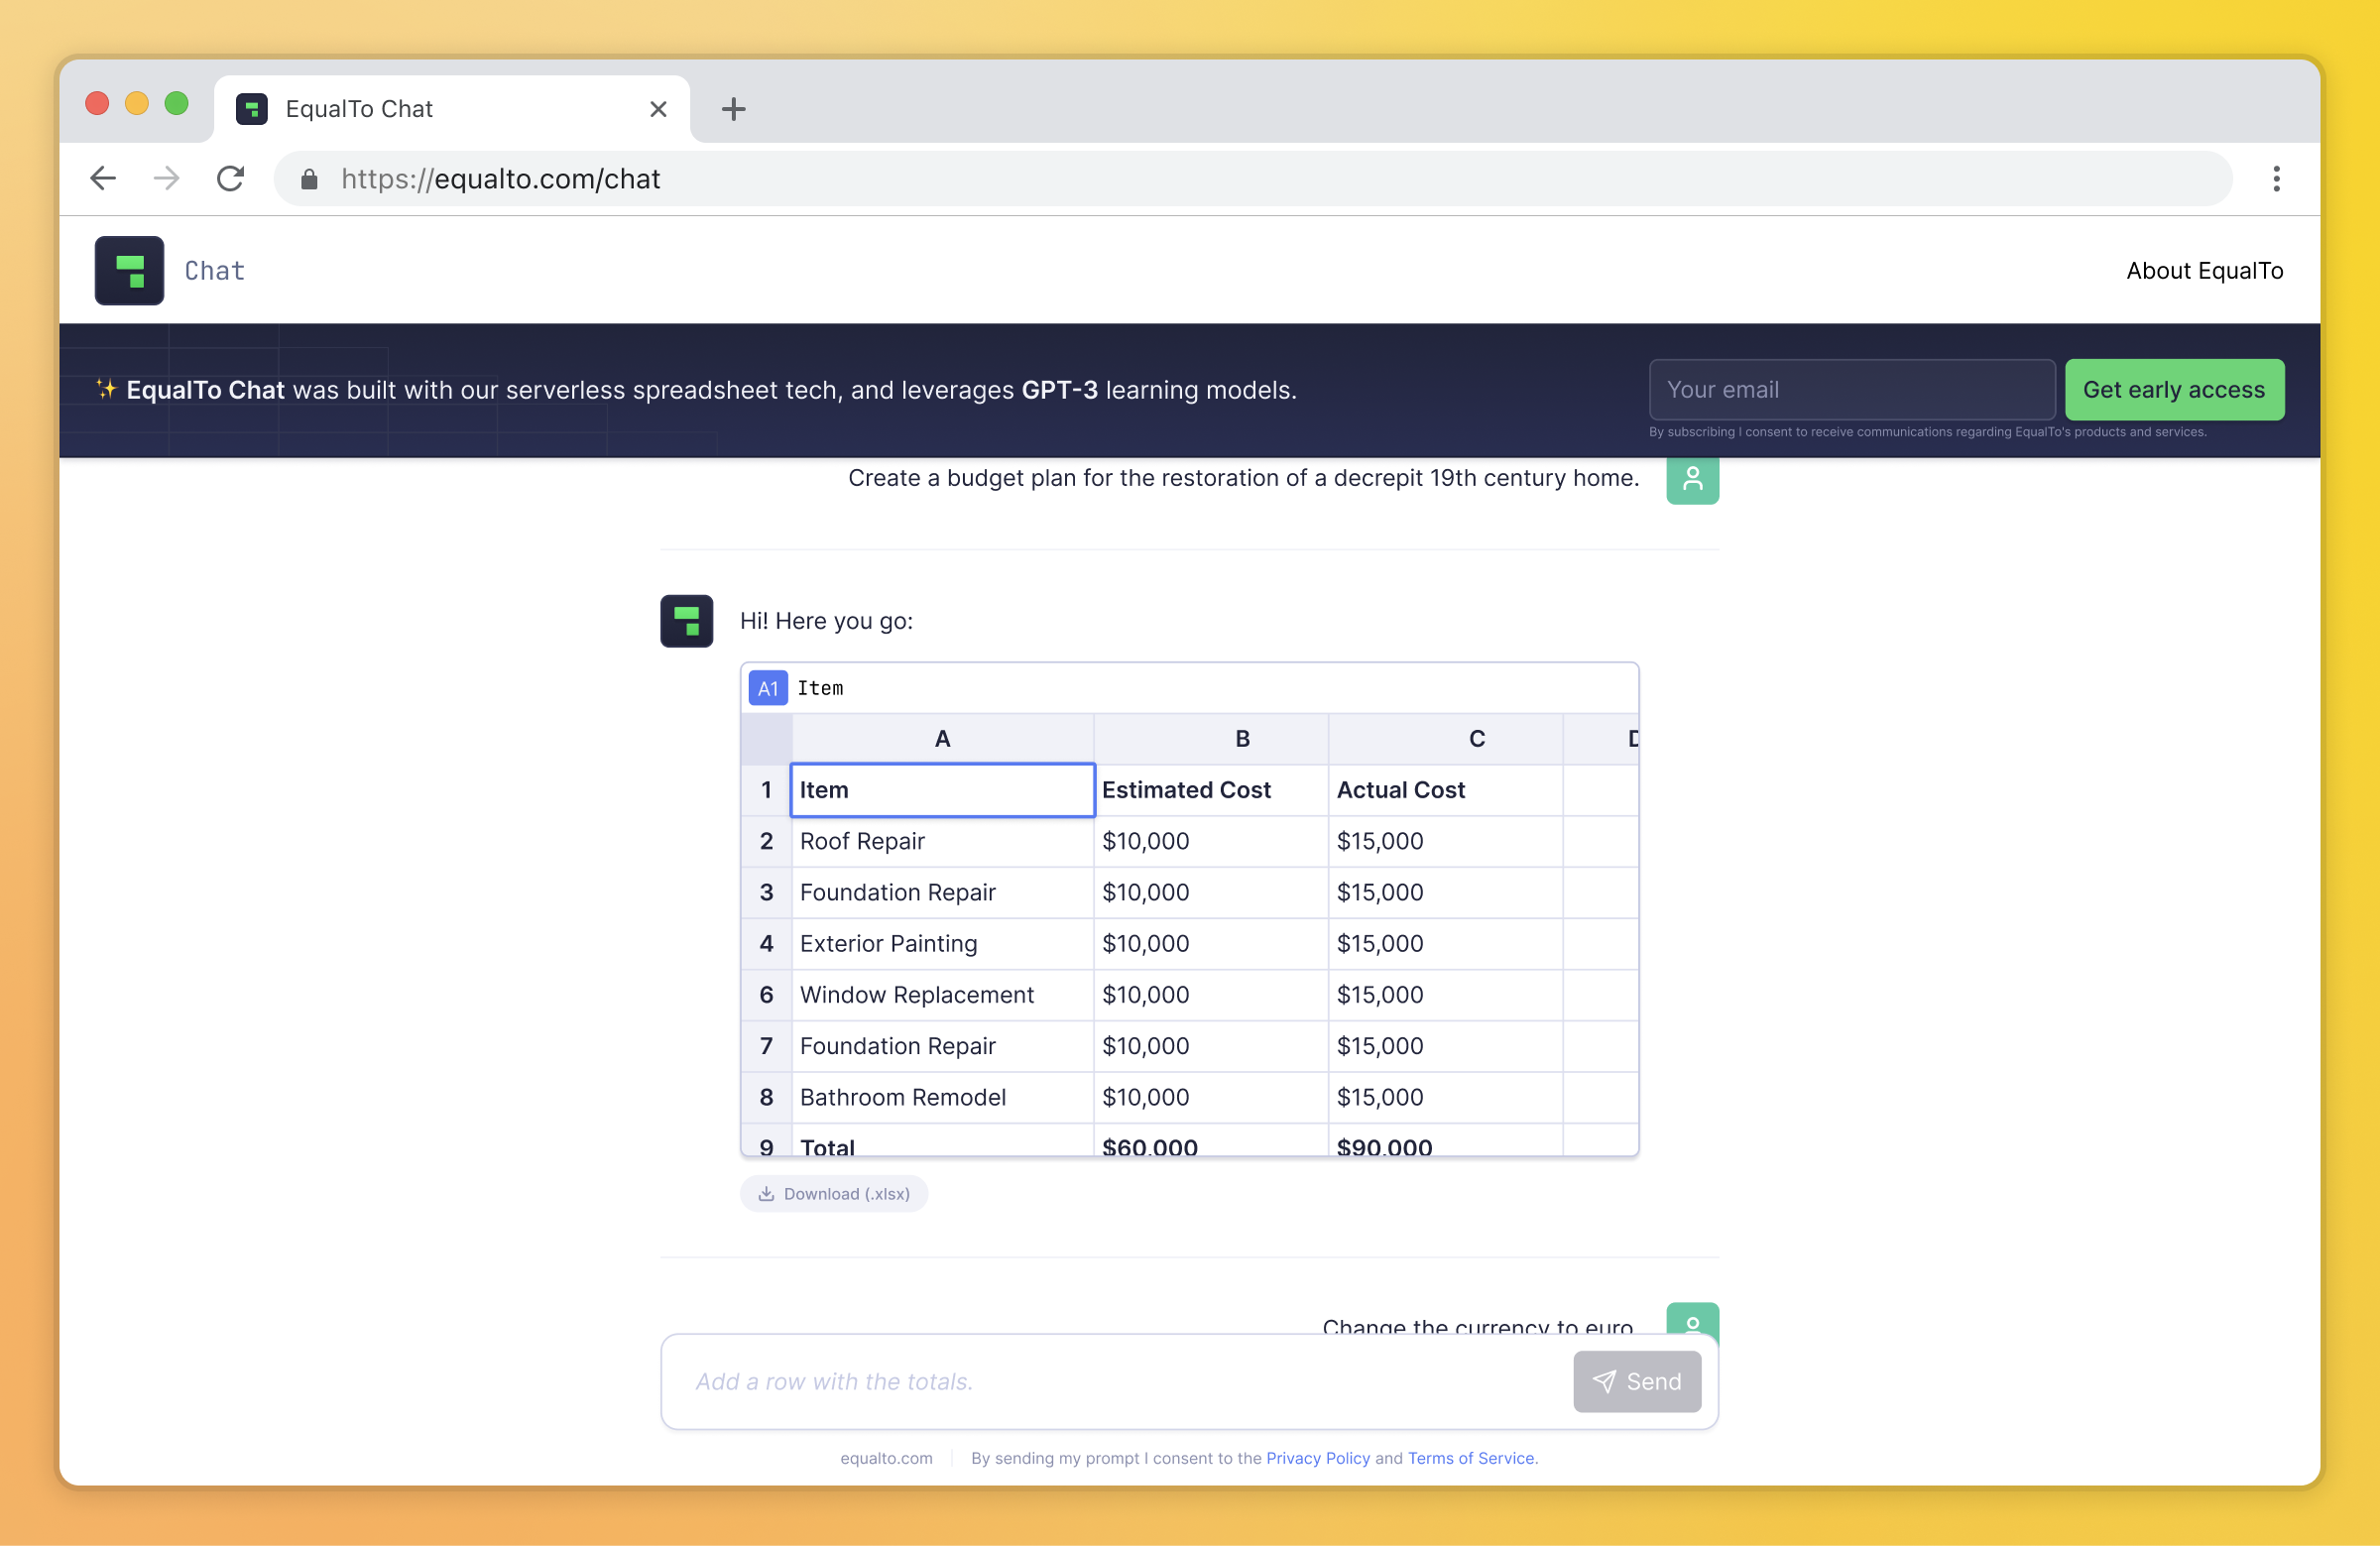The image size is (2380, 1546).
Task: Reload the page with the refresh icon
Action: pyautogui.click(x=231, y=179)
